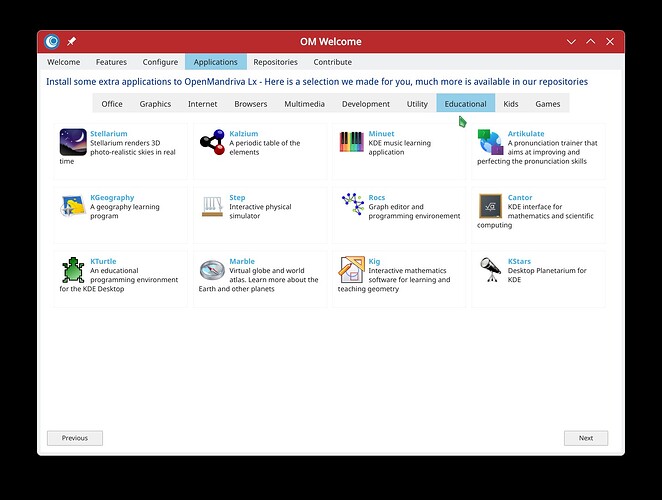The width and height of the screenshot is (662, 500).
Task: Open the Games category
Action: (548, 104)
